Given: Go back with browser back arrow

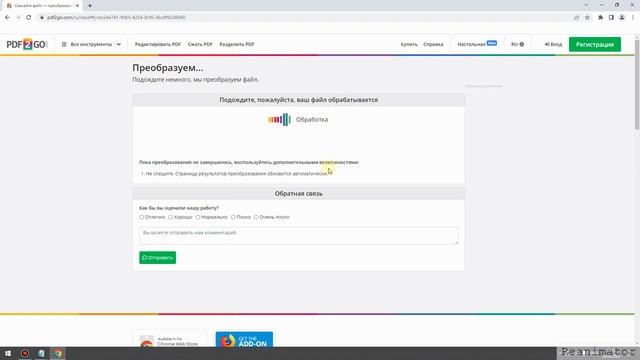Looking at the screenshot, I should (7, 17).
